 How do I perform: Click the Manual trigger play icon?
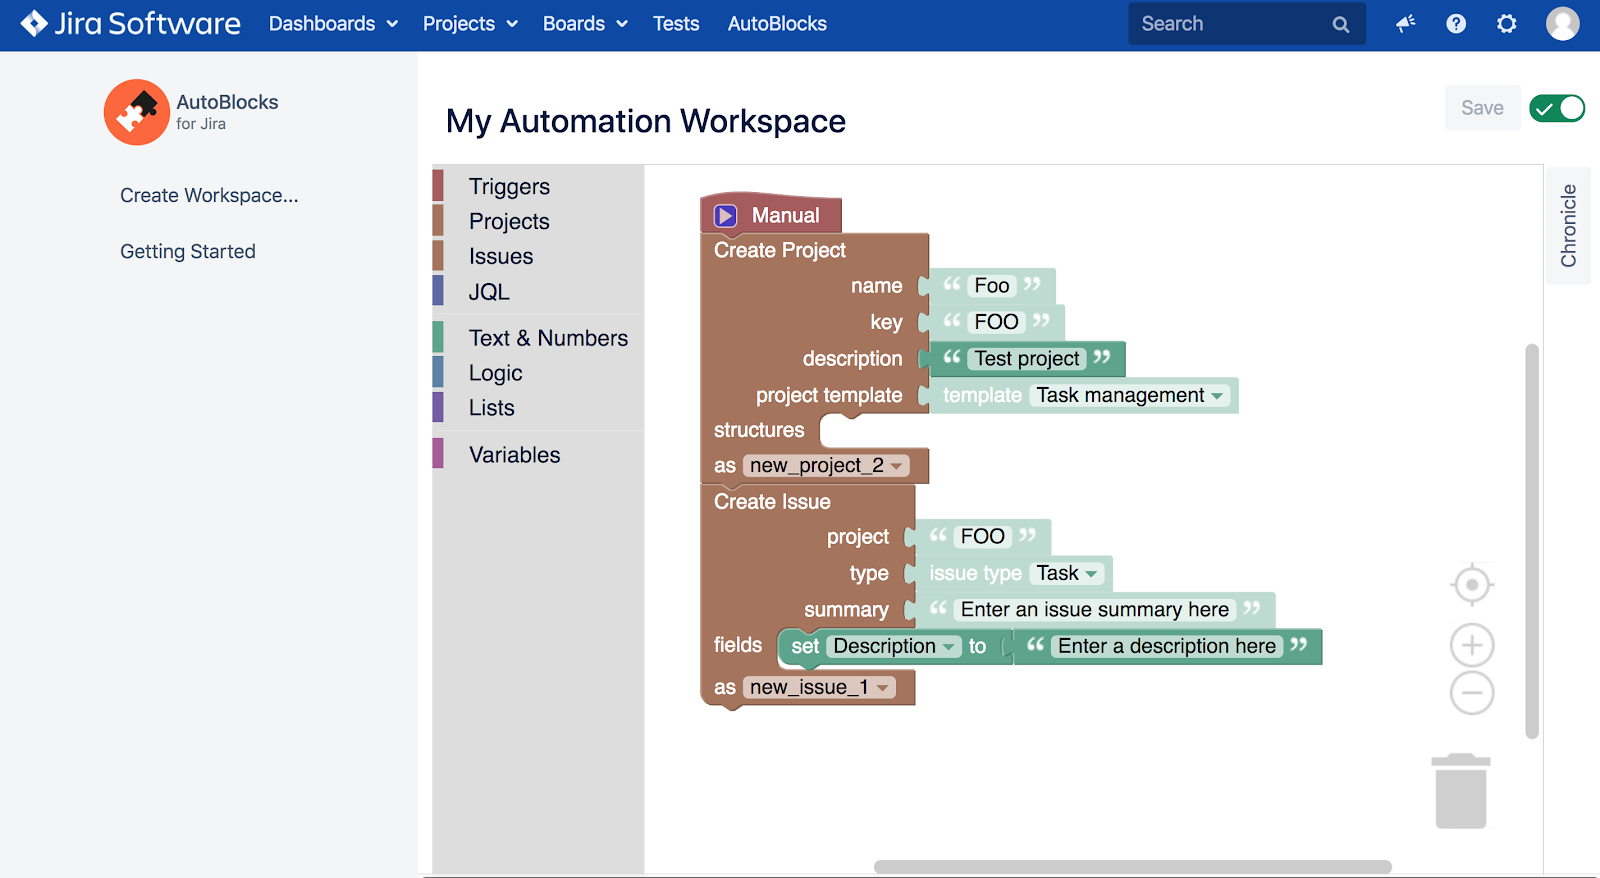click(726, 215)
